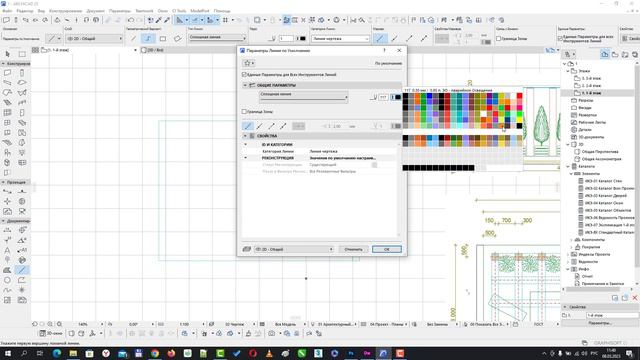Toggle uniform settings for all line tools checkbox
640x360 pixels.
(x=244, y=75)
